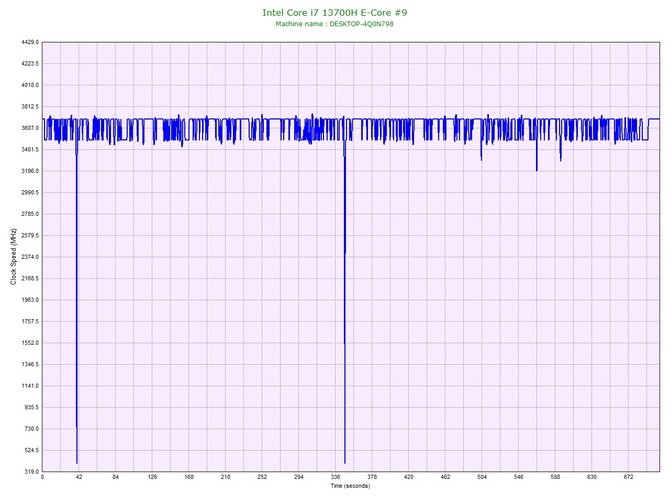Click the 252 mark on the time axis
Image resolution: width=670 pixels, height=503 pixels.
click(262, 477)
